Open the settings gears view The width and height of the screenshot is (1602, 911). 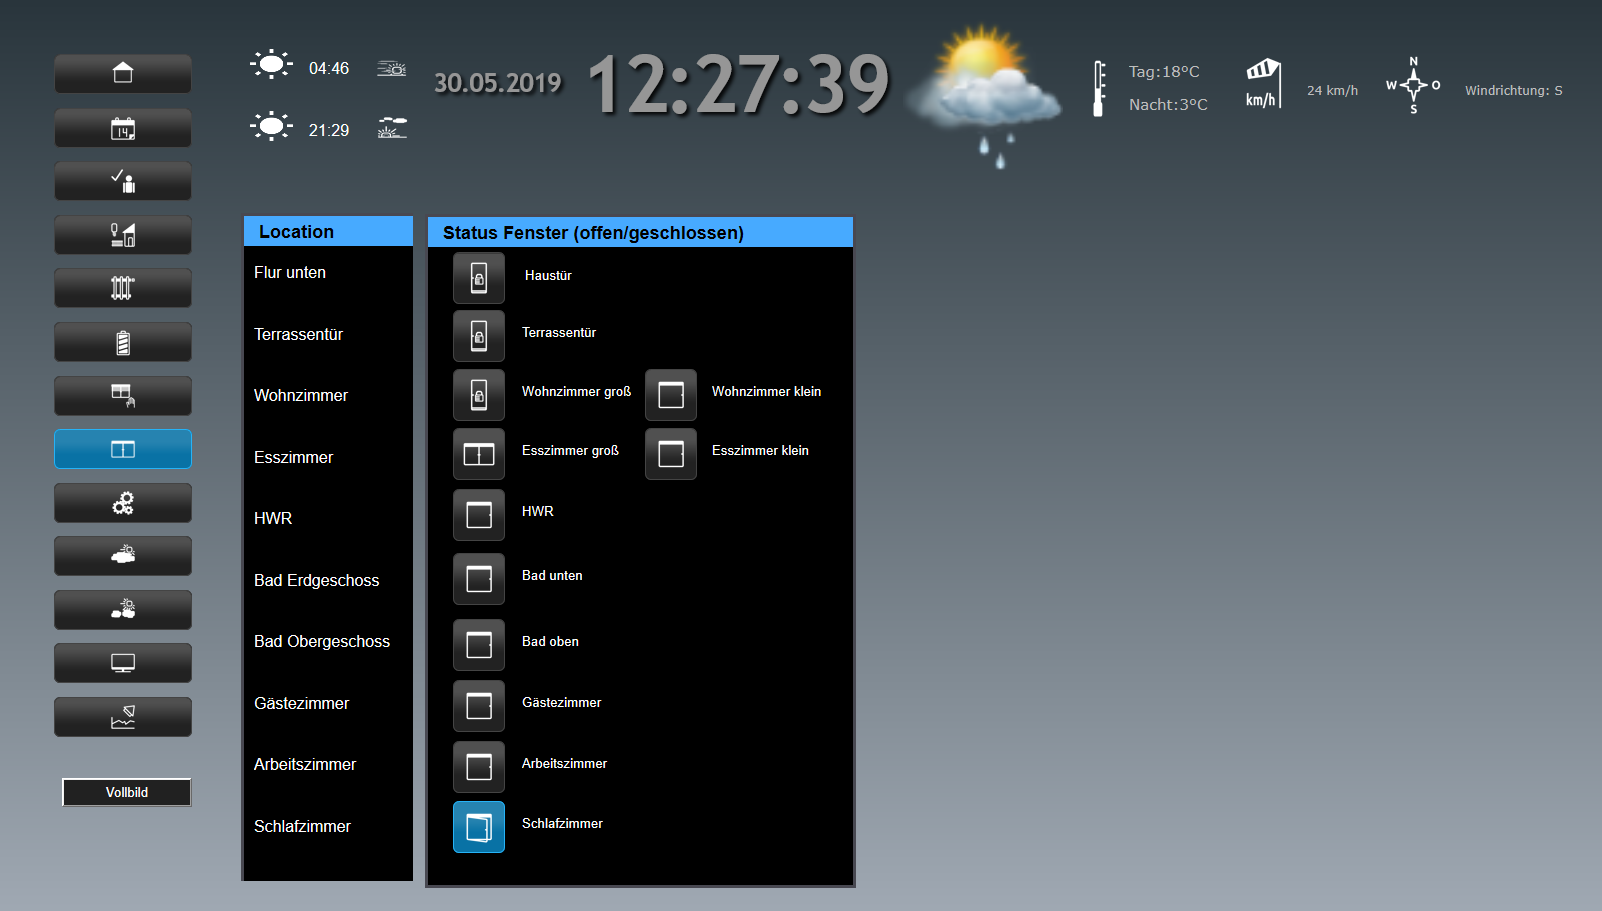coord(123,503)
